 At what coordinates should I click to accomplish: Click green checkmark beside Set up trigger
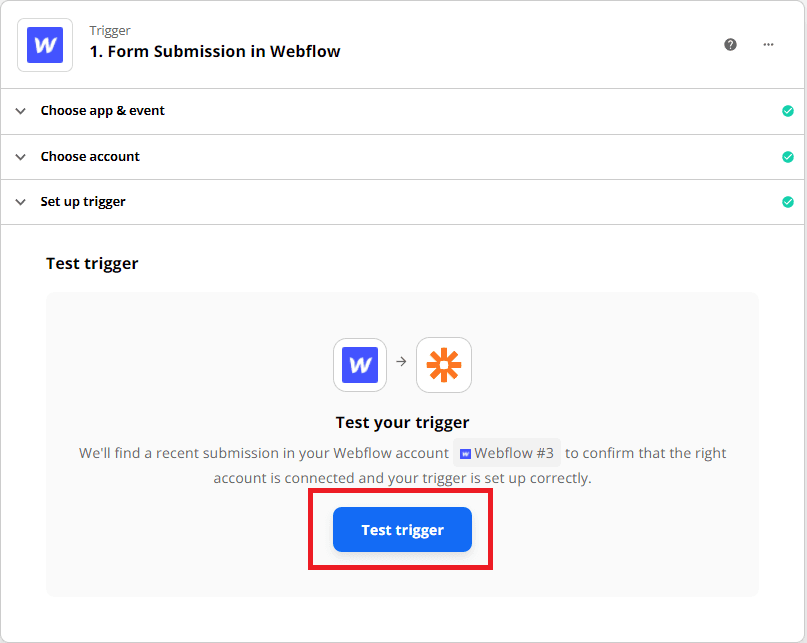click(x=788, y=202)
